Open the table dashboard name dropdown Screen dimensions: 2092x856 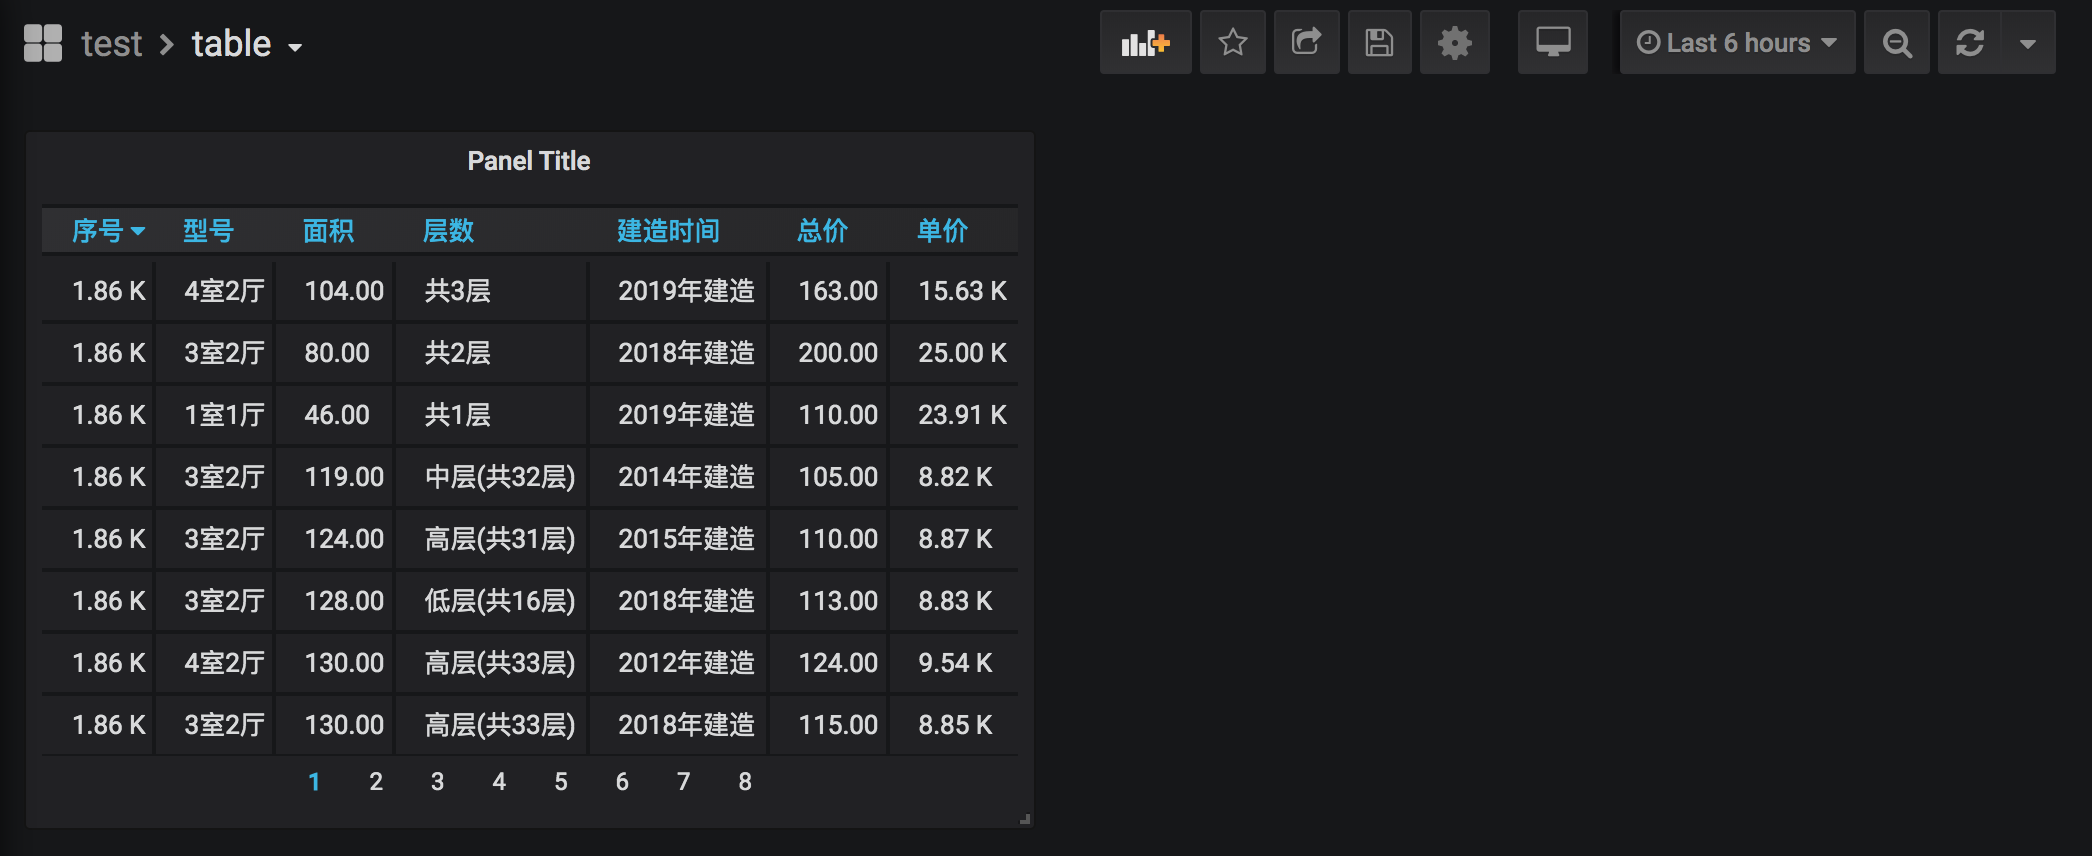(246, 44)
